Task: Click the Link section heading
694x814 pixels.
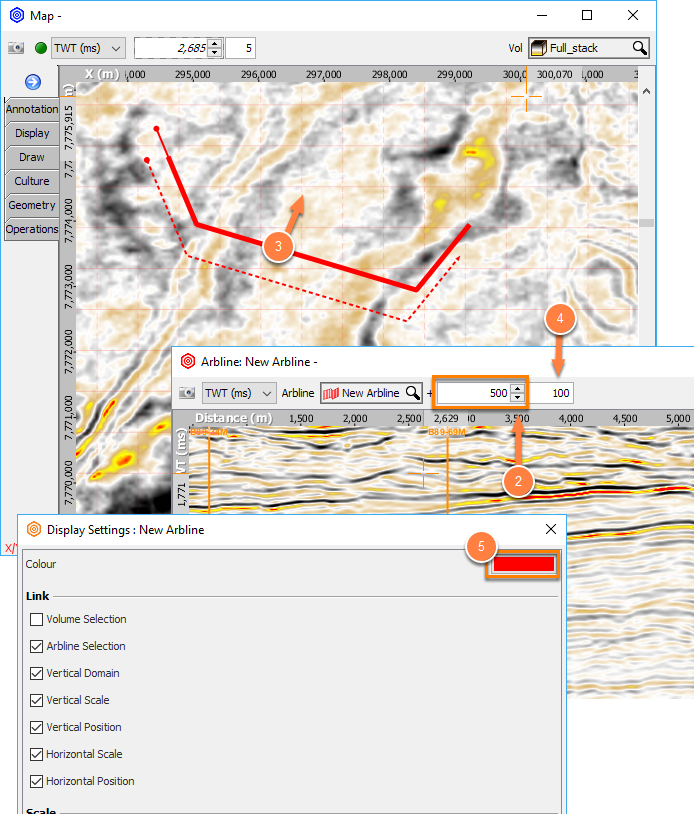Action: [x=37, y=596]
